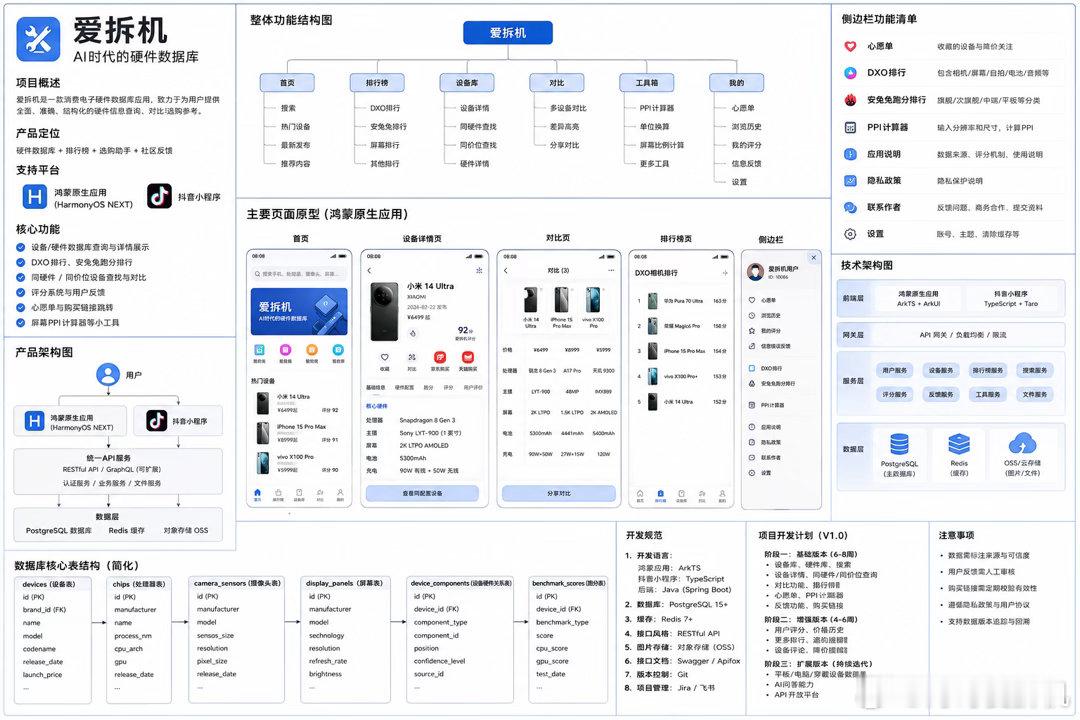This screenshot has width=1080, height=720.
Task: Toggle the 屏幕PPI计算器等小工具 checkmark
Action: tap(21, 322)
